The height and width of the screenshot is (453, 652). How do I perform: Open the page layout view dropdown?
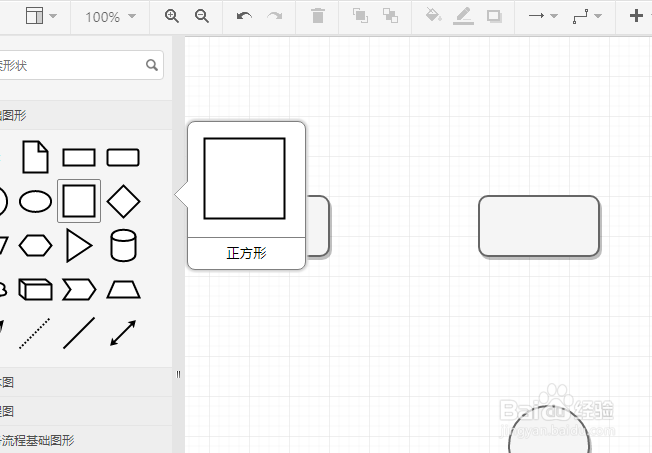click(x=41, y=16)
